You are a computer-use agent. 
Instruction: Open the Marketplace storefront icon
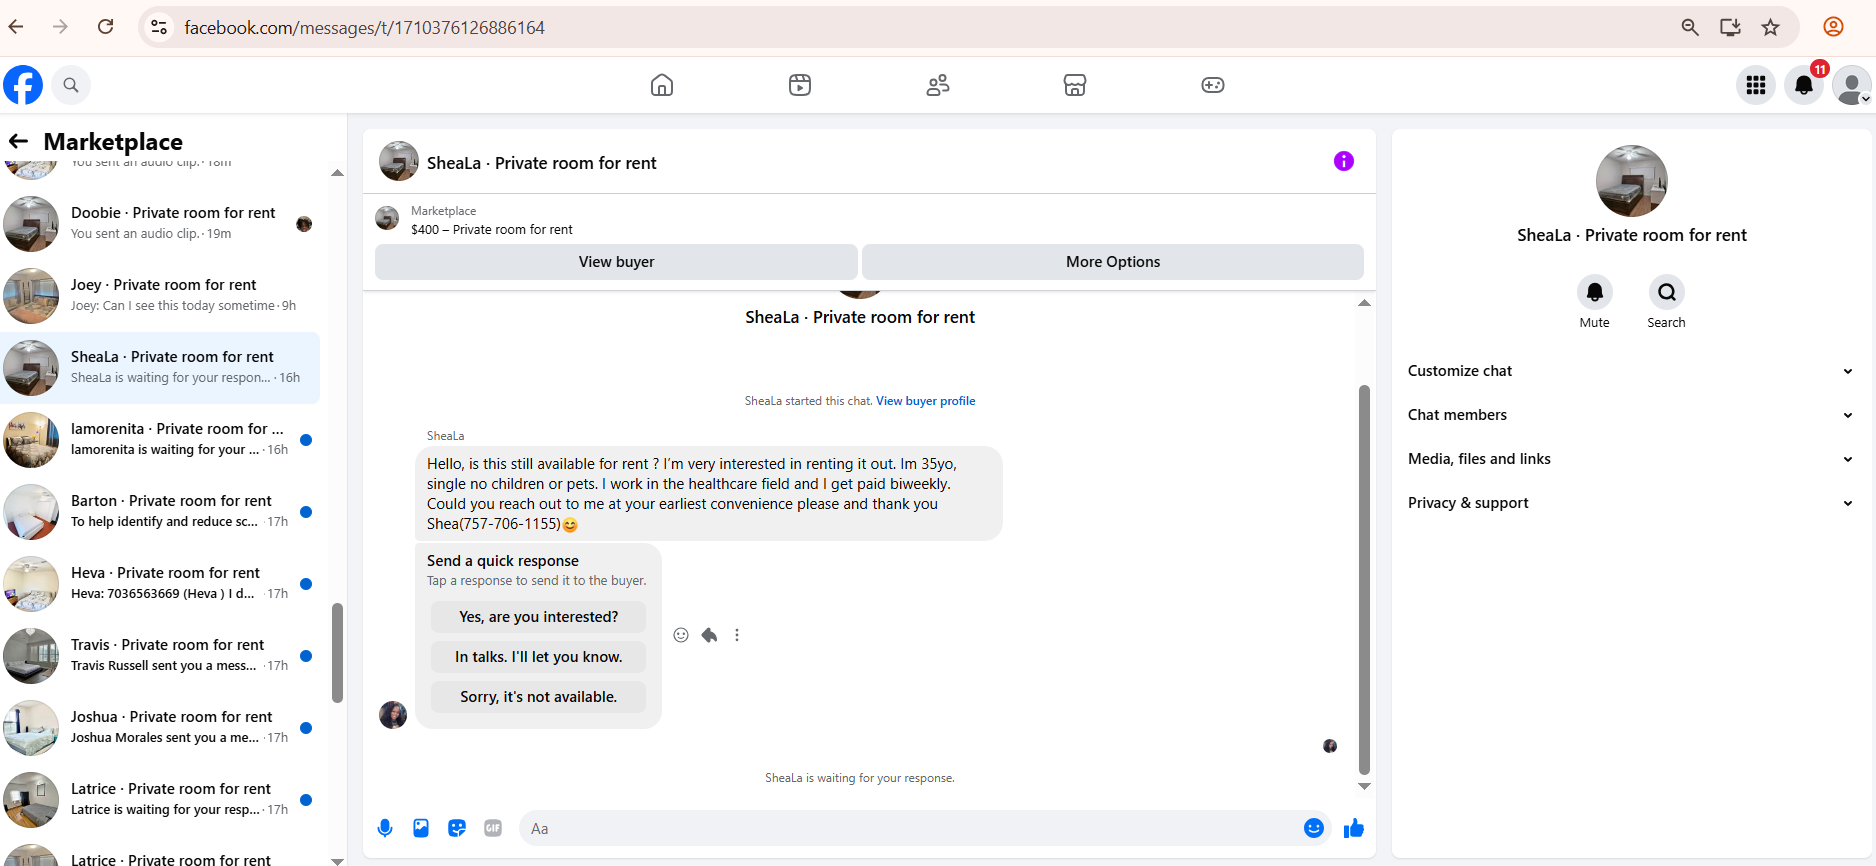1075,85
